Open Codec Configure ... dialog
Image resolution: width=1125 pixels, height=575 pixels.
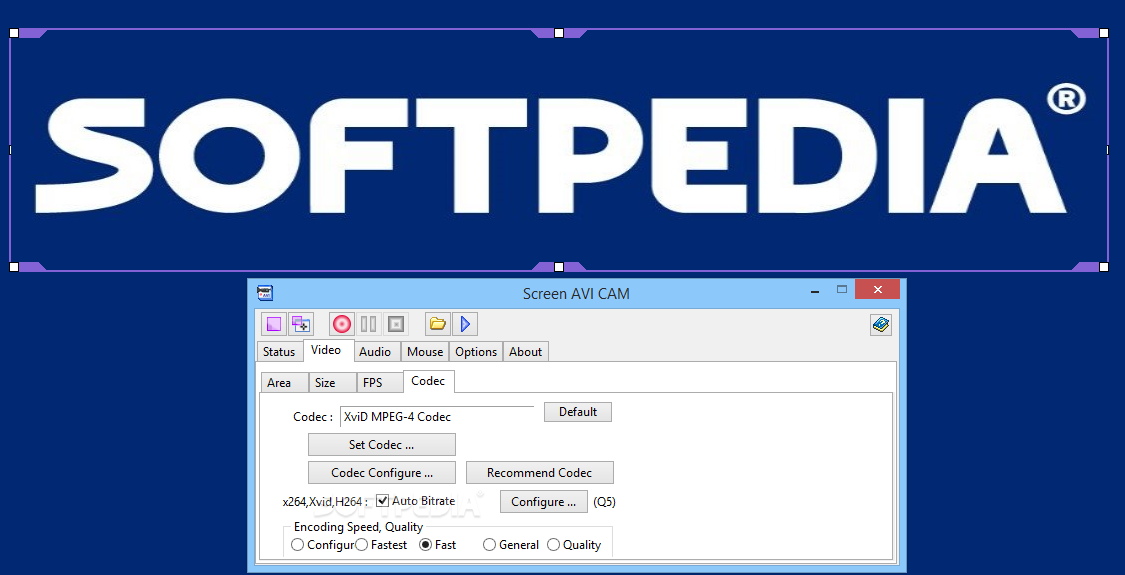pos(382,472)
